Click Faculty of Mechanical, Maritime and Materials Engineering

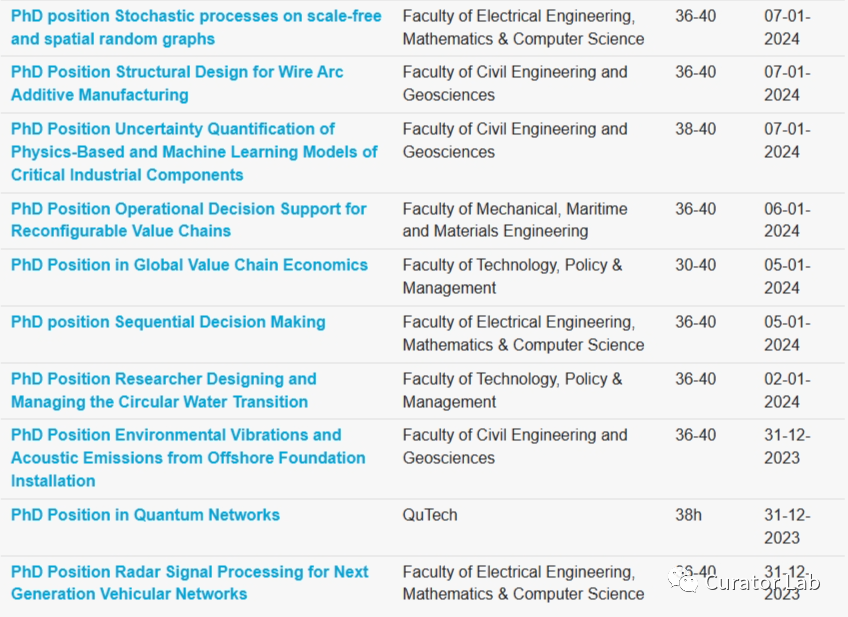tap(515, 220)
